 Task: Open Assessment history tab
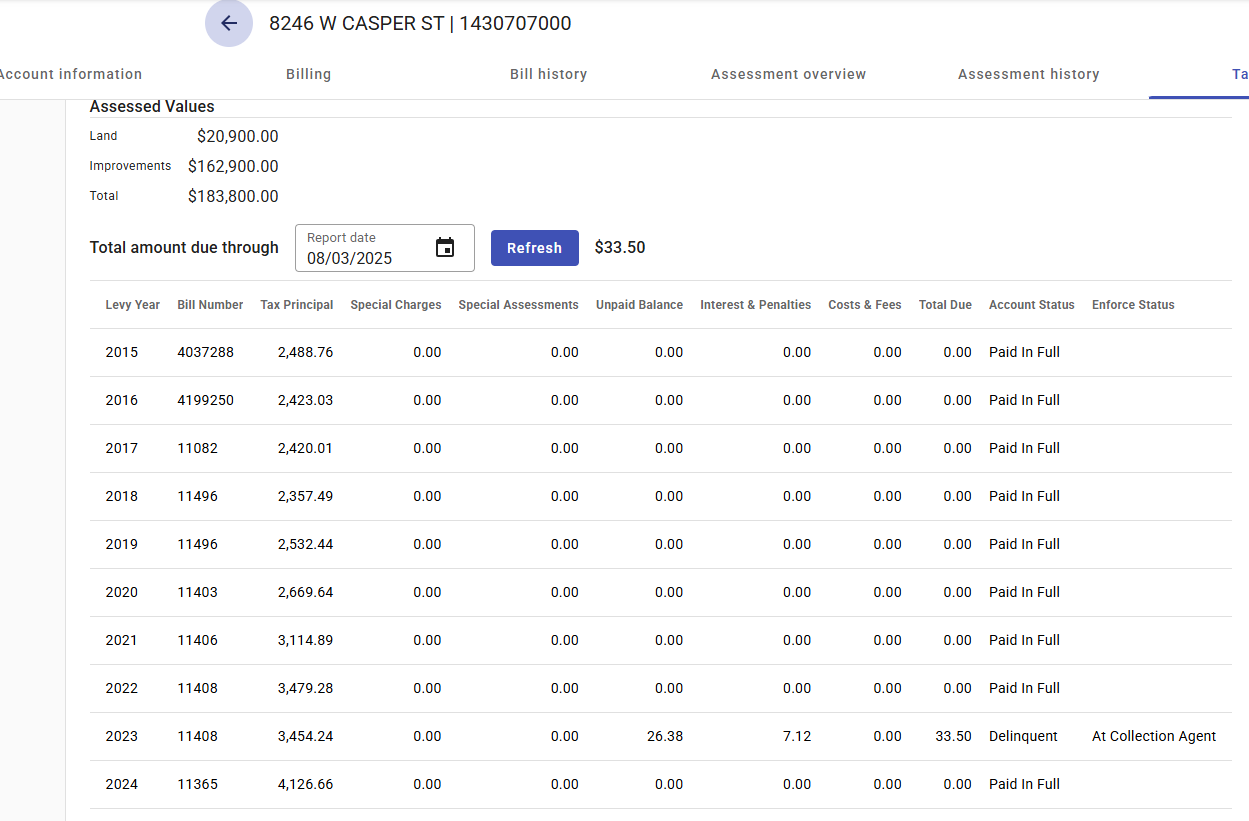[1028, 74]
